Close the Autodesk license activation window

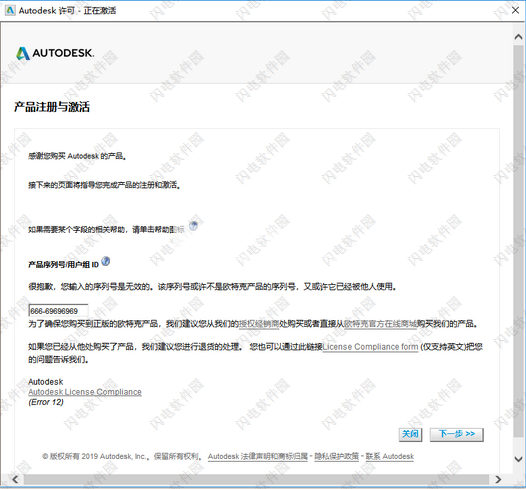[516, 10]
